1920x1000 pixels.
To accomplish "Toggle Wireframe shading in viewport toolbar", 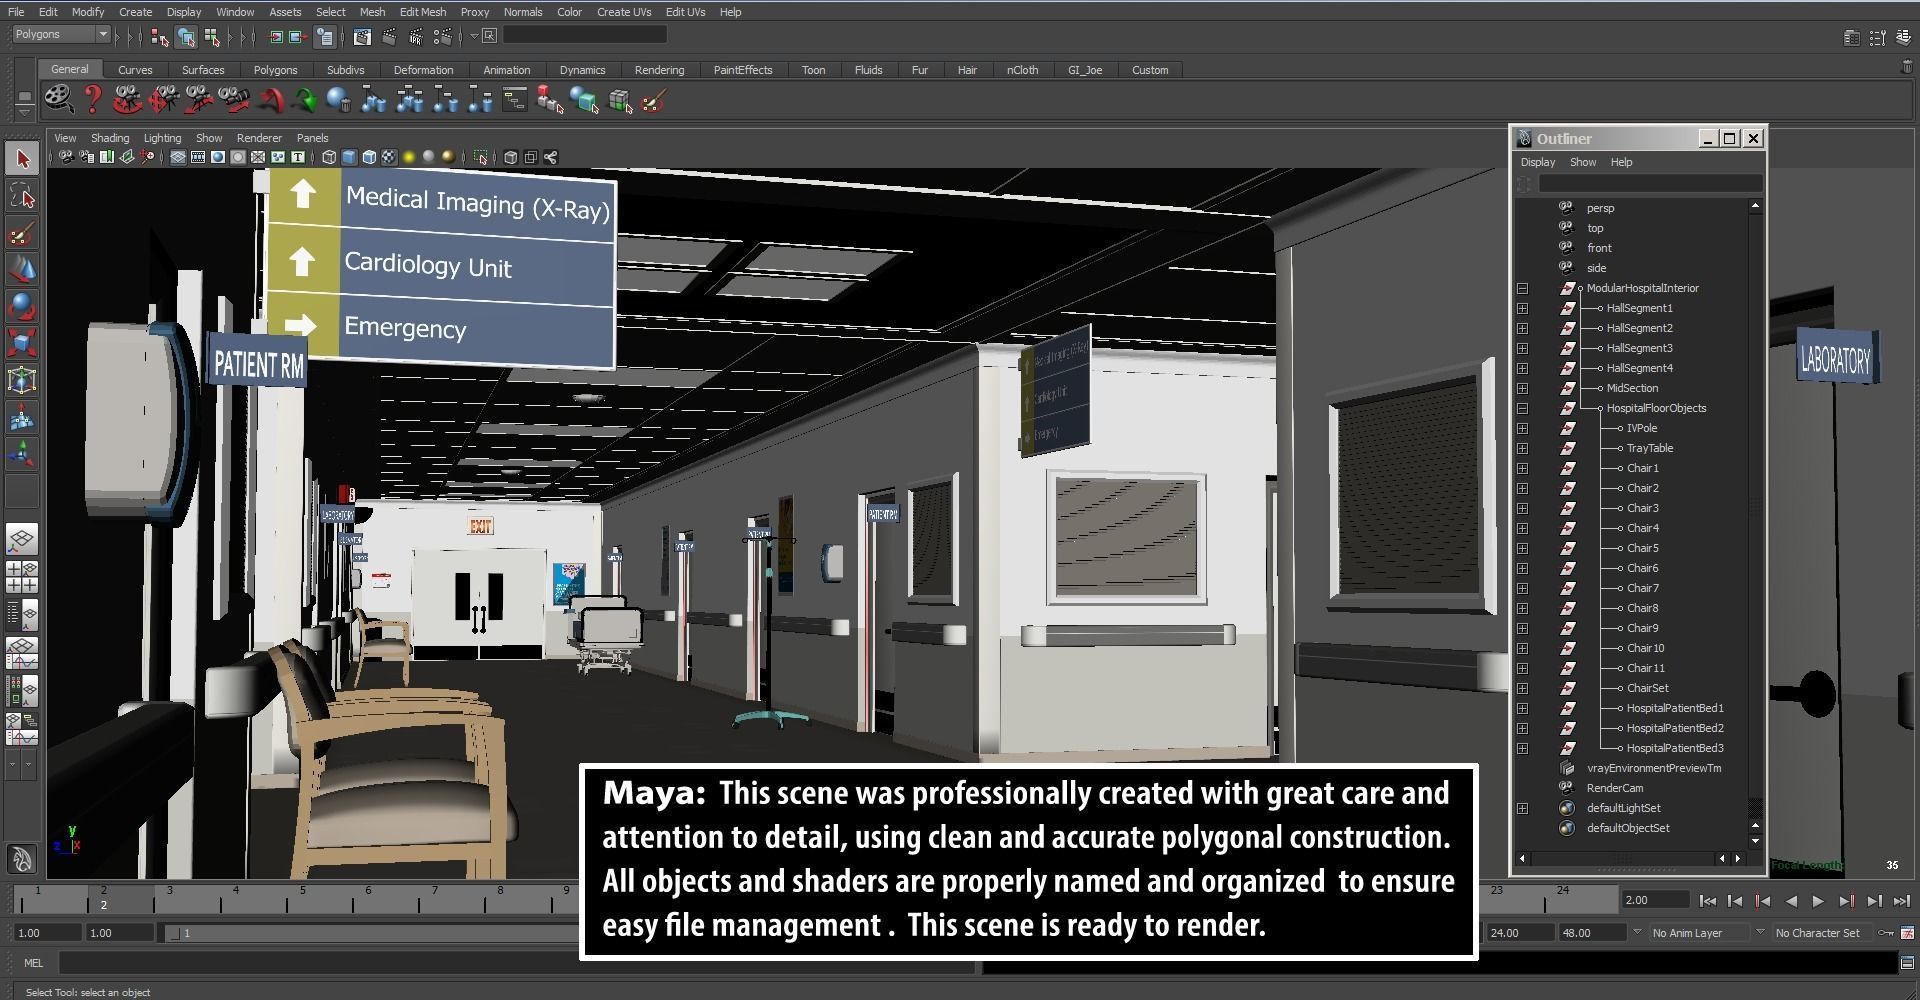I will pyautogui.click(x=329, y=157).
